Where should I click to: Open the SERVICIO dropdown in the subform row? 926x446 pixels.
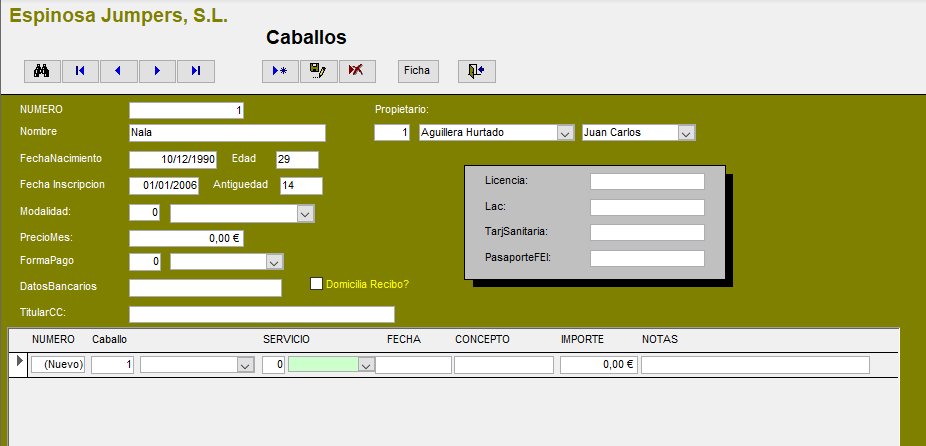pyautogui.click(x=366, y=366)
